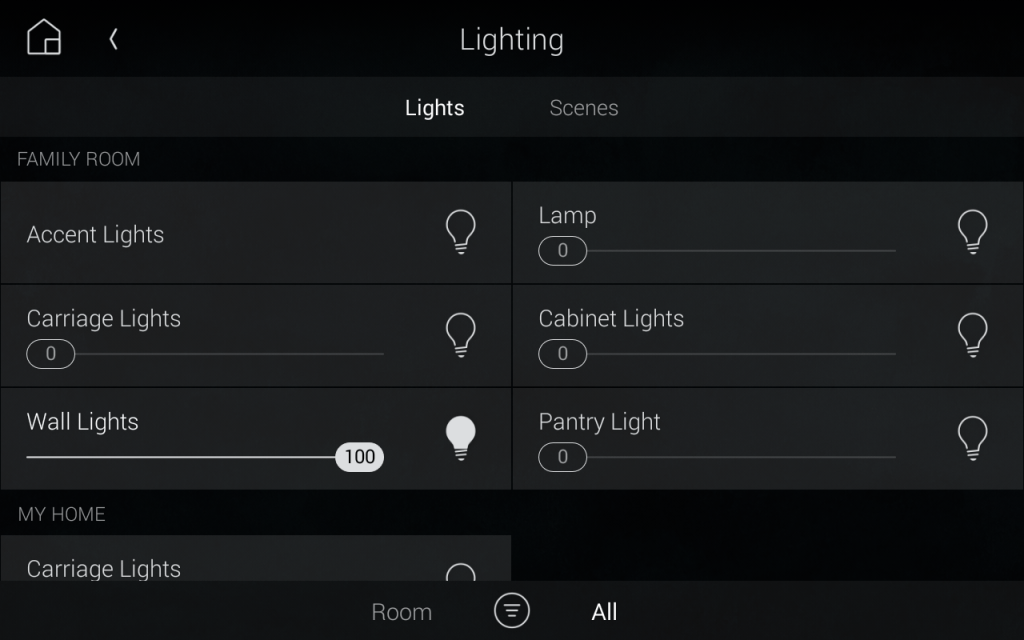Go to the home screen icon
The width and height of the screenshot is (1024, 640).
coord(44,38)
